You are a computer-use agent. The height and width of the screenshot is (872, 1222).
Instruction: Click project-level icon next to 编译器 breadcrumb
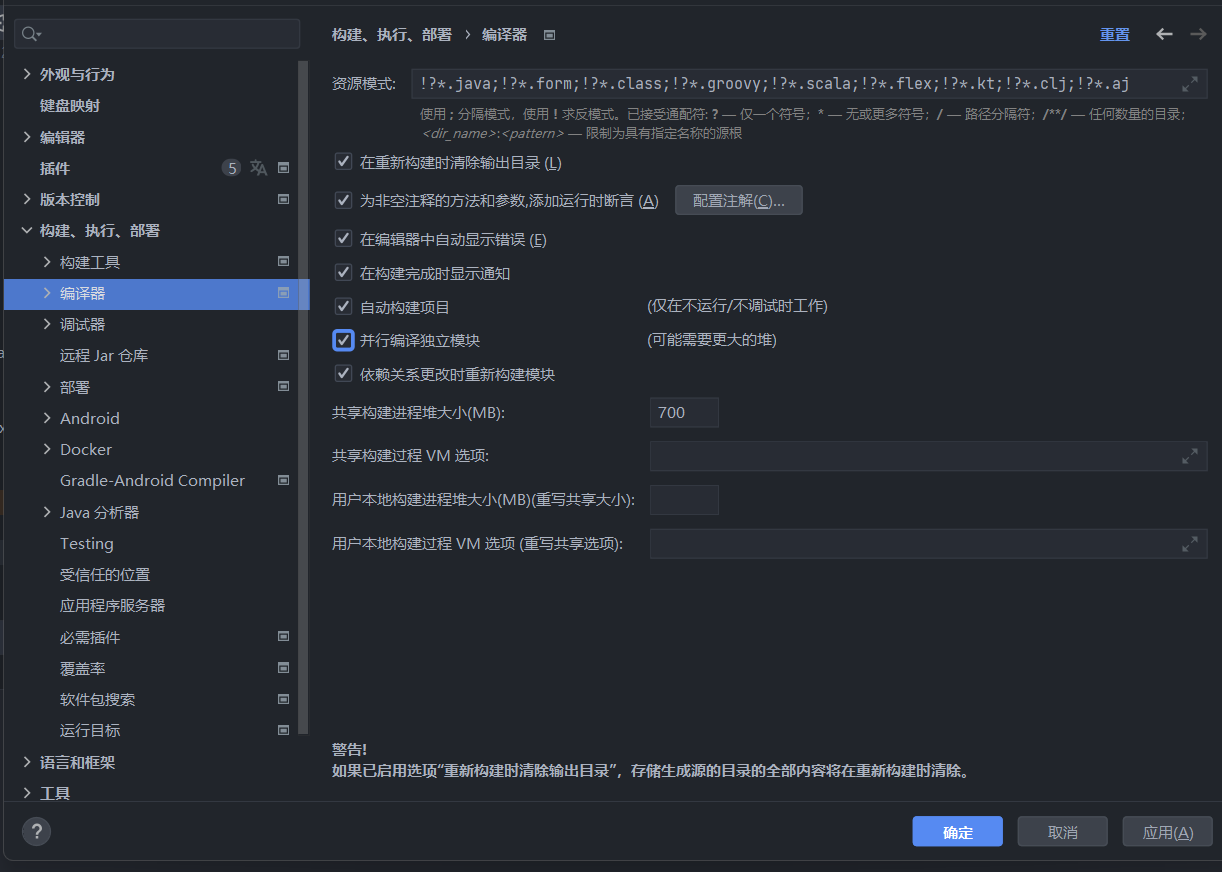pyautogui.click(x=549, y=35)
